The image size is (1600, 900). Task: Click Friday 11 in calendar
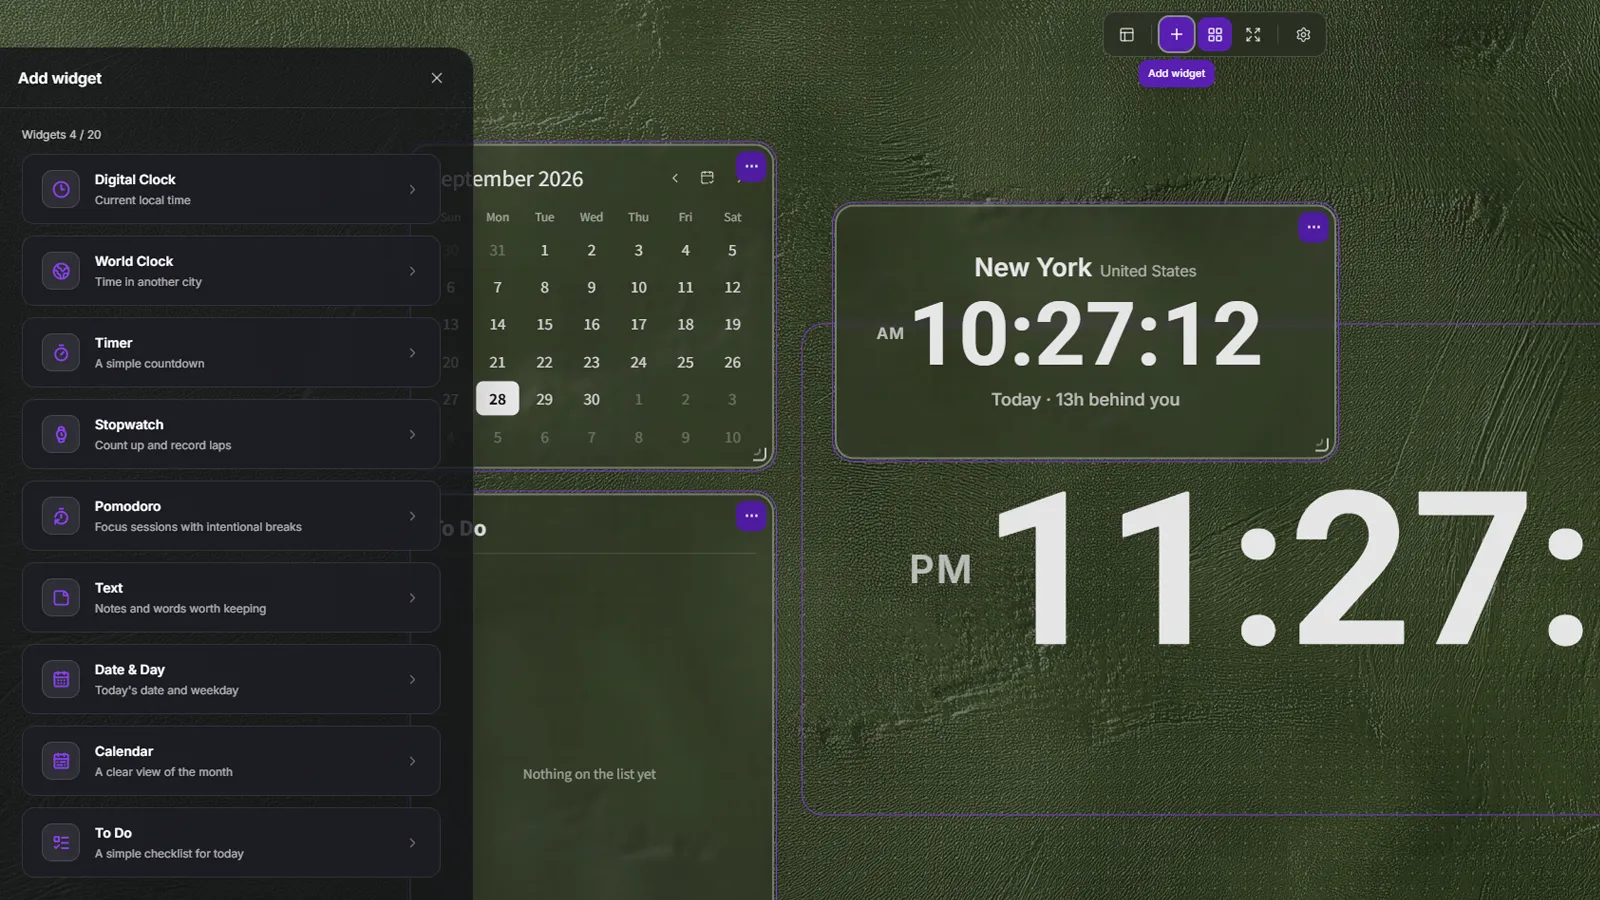coord(685,287)
